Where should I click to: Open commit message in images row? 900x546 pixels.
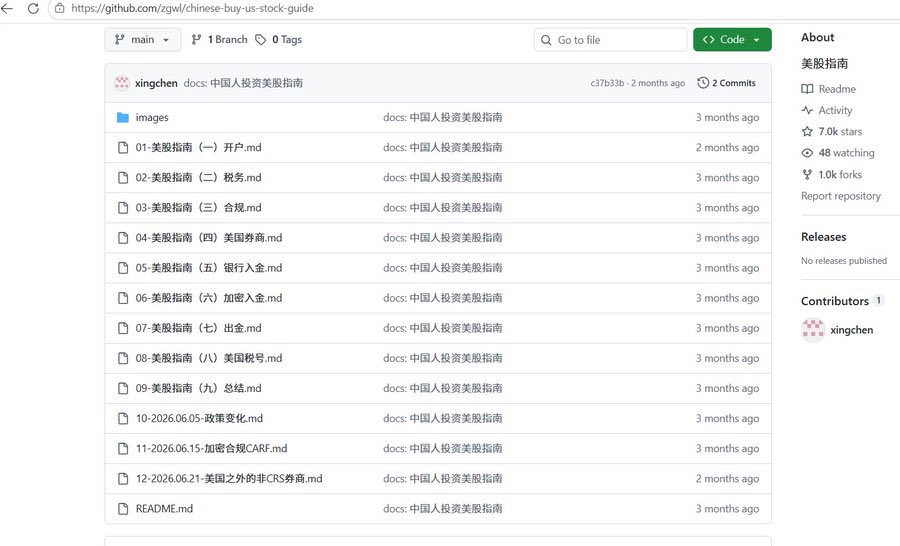(x=443, y=118)
